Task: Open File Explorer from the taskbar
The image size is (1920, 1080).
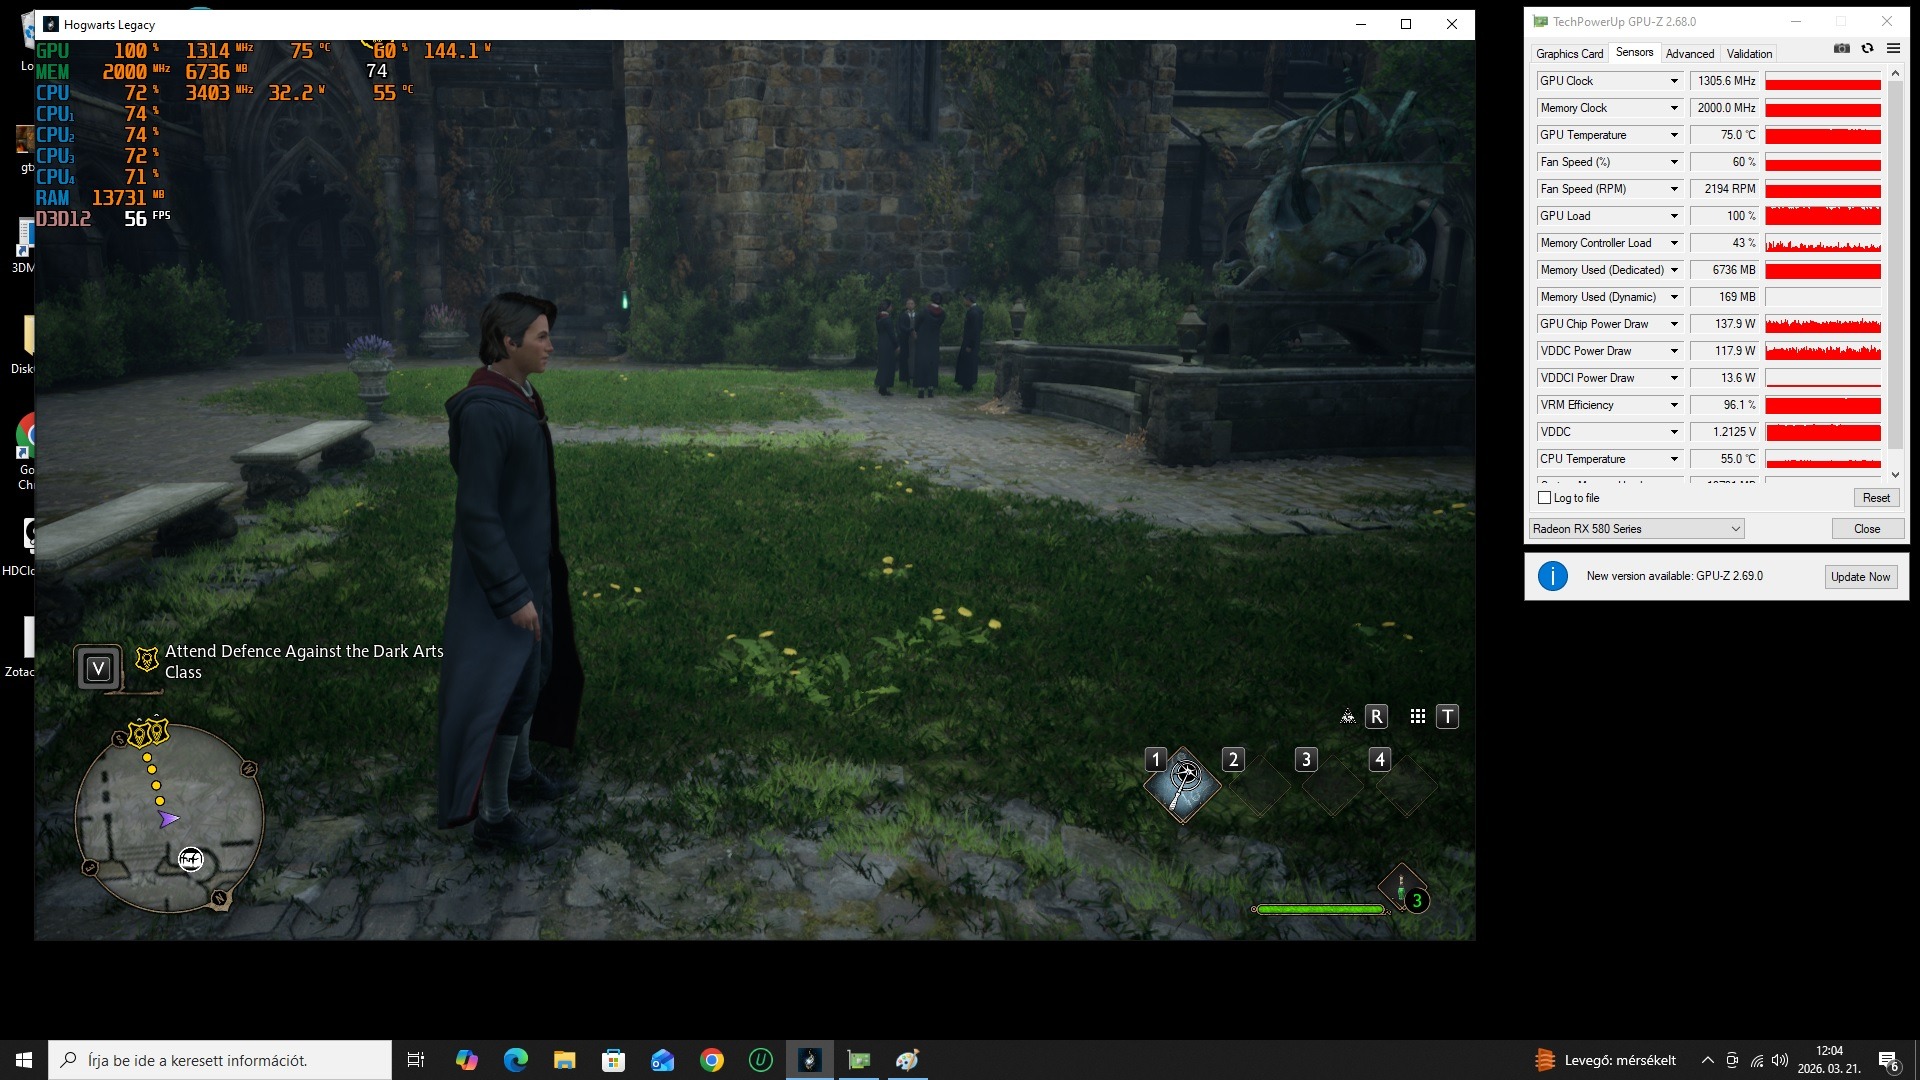Action: pos(565,1060)
